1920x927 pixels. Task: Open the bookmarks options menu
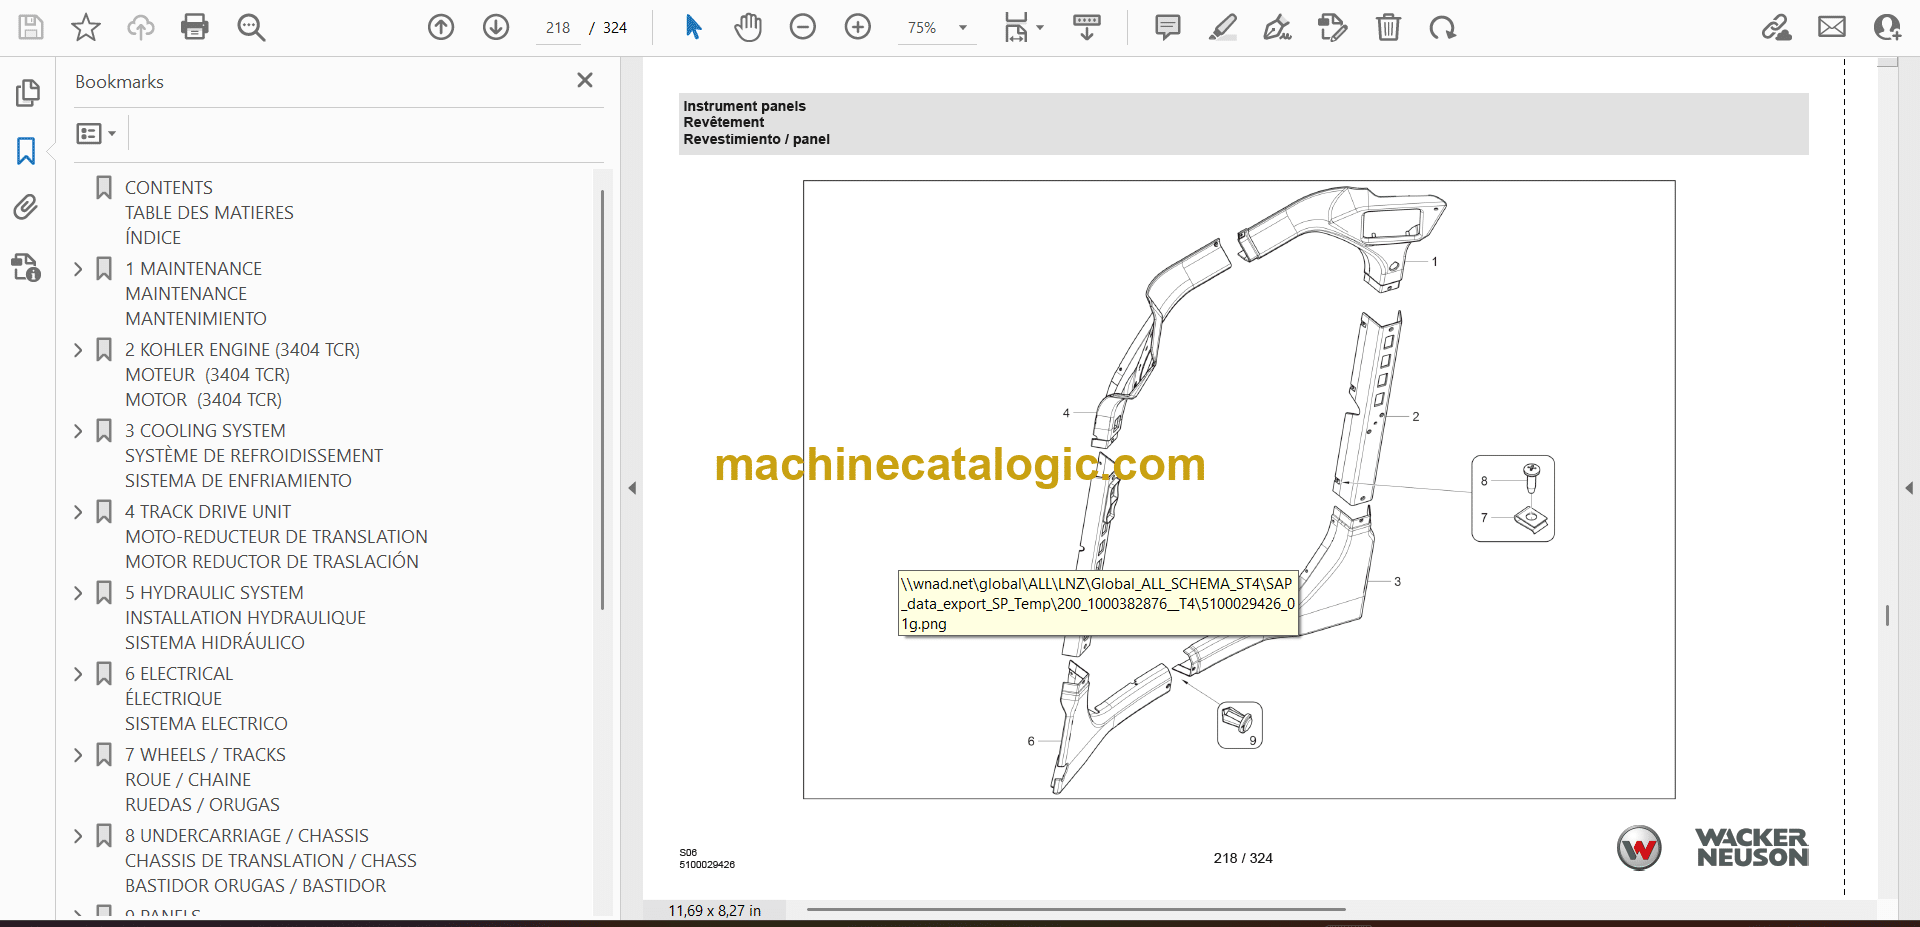coord(96,133)
